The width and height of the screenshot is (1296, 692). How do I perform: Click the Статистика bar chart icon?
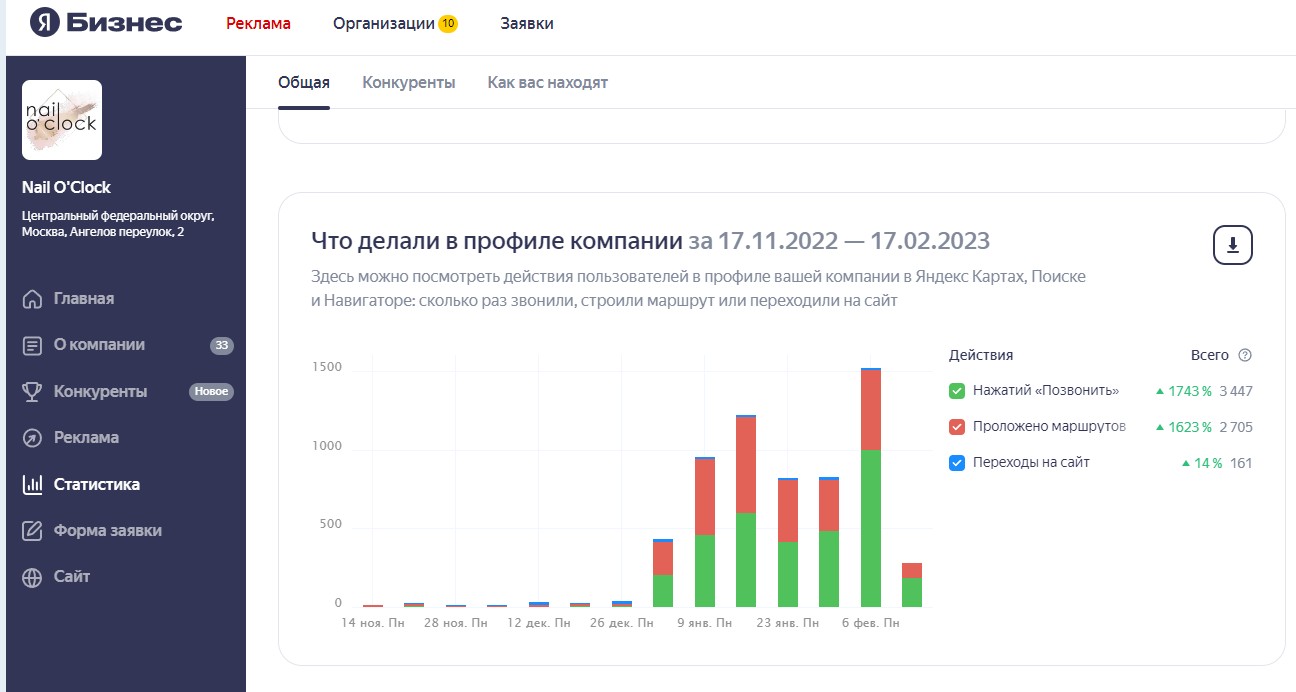33,485
